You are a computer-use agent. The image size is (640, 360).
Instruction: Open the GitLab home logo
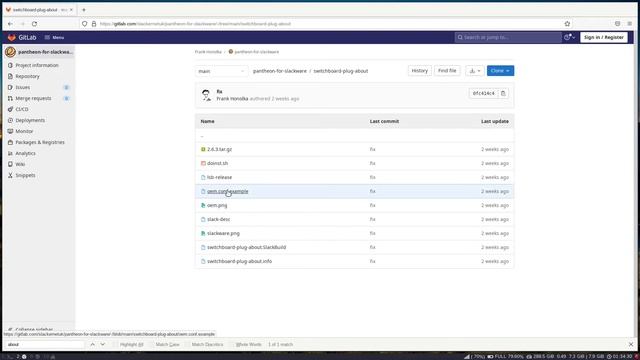coord(22,37)
